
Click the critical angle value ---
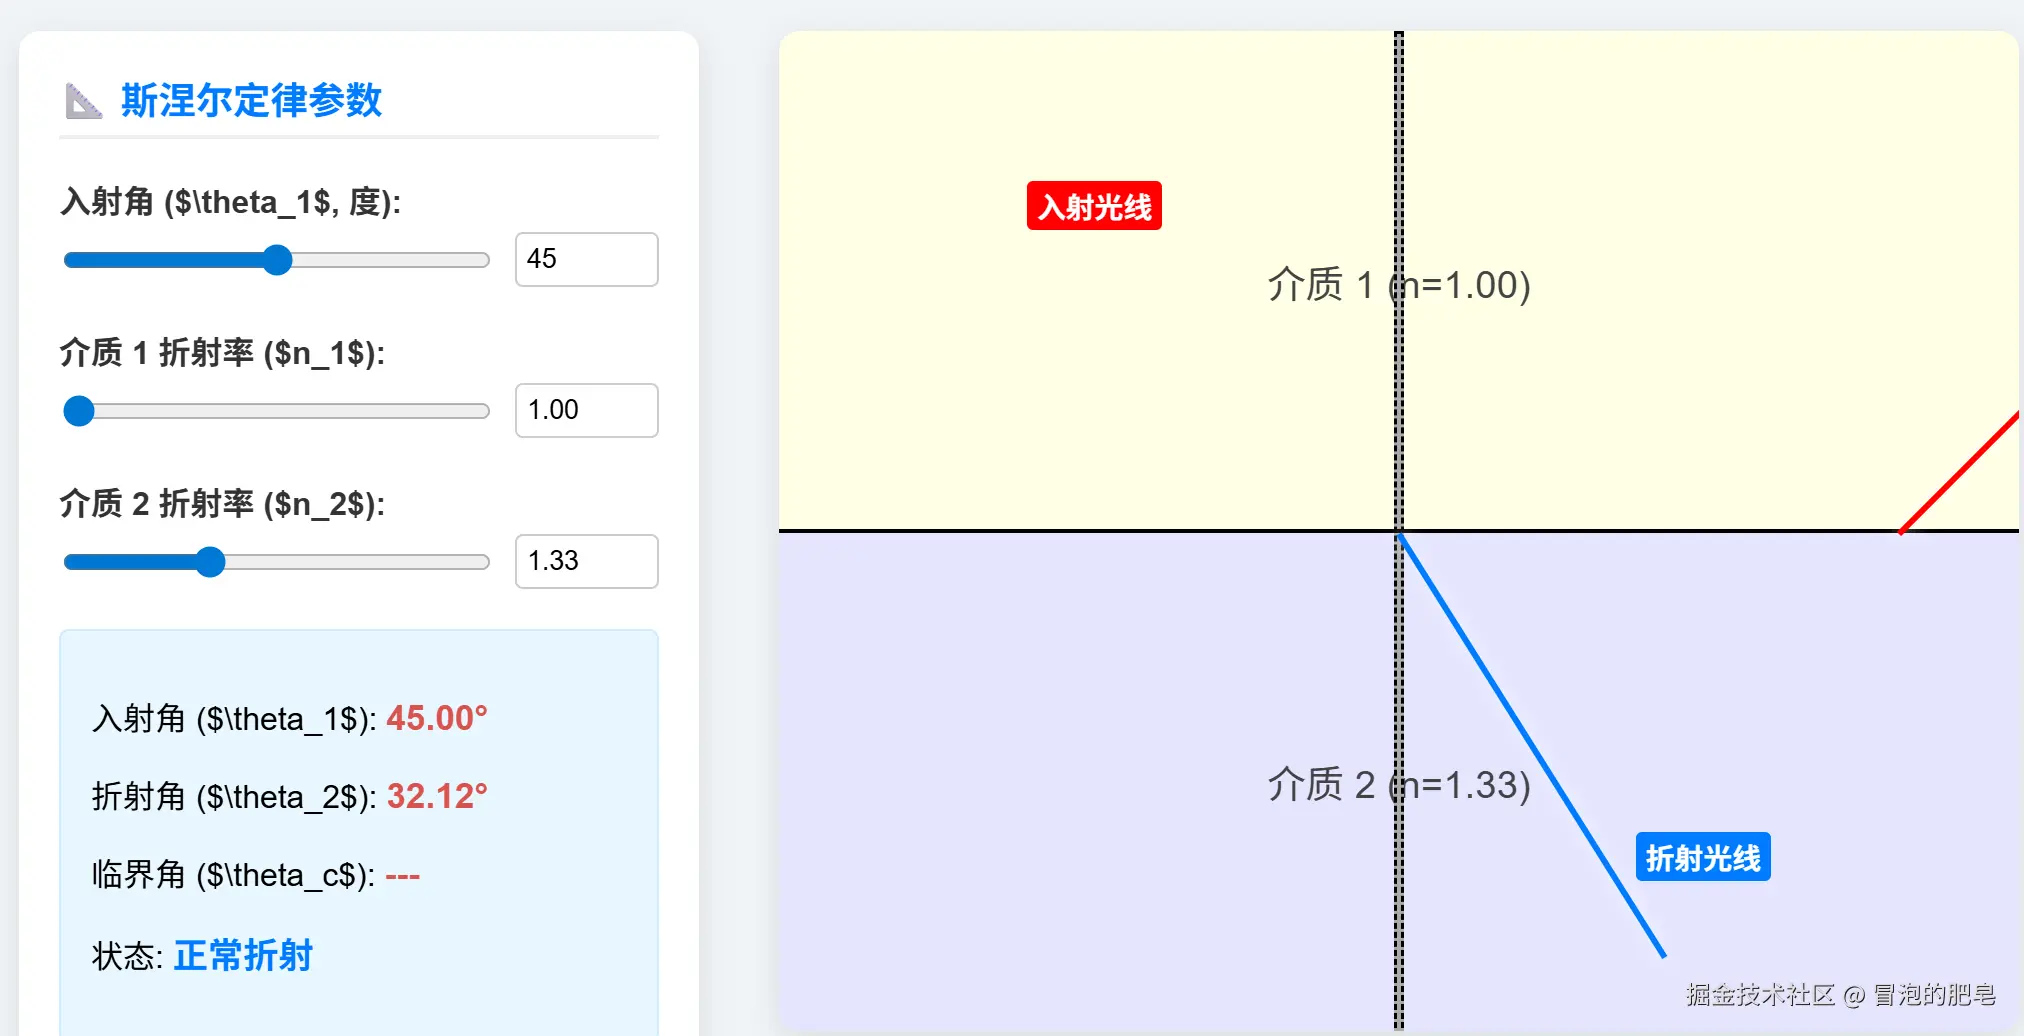click(x=402, y=876)
